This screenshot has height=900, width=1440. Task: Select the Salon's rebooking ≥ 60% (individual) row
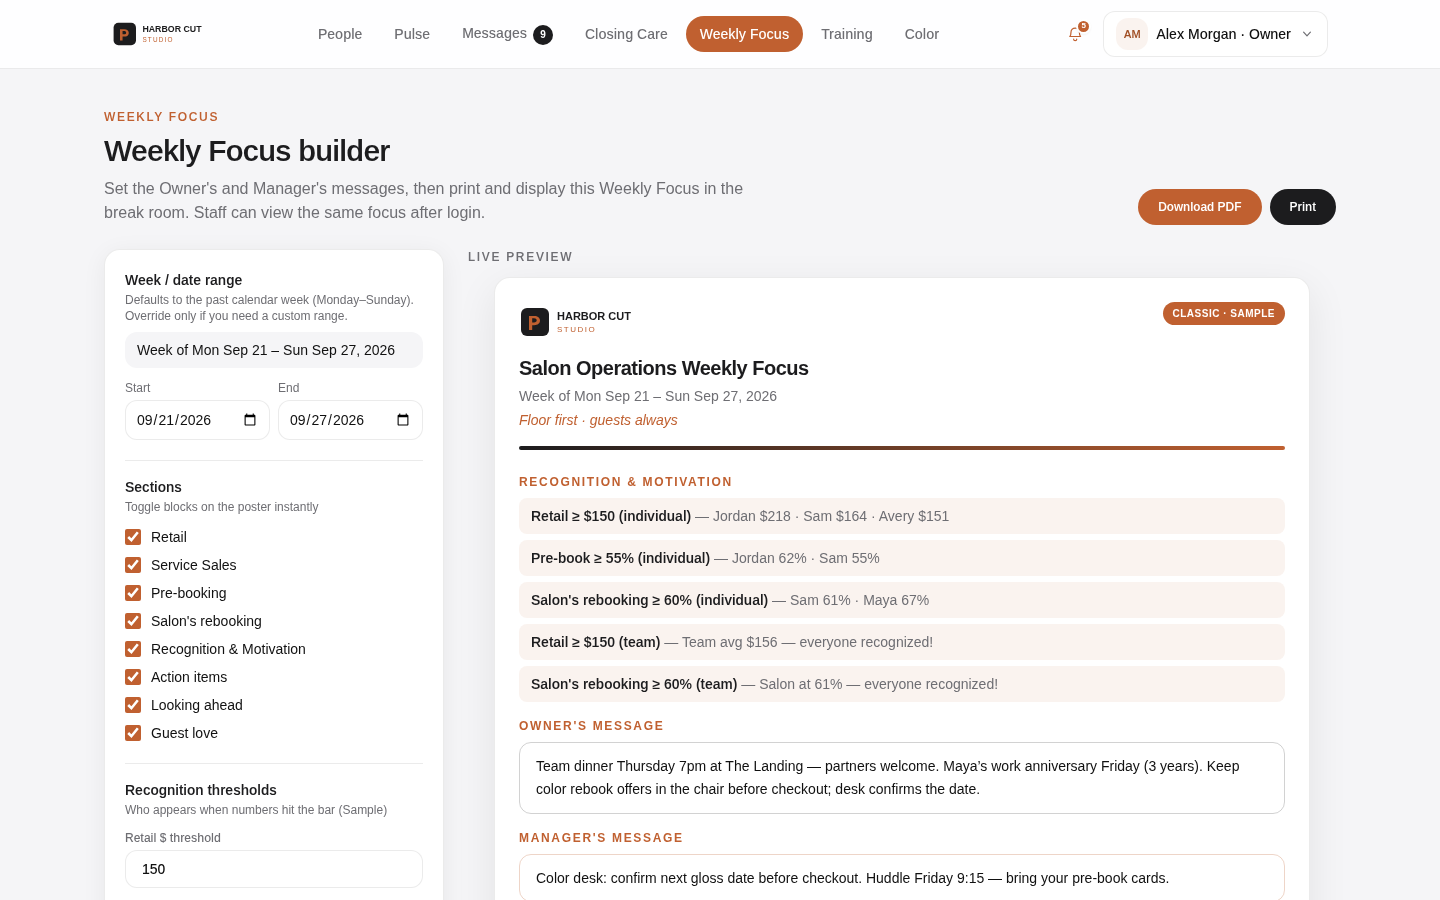(902, 600)
